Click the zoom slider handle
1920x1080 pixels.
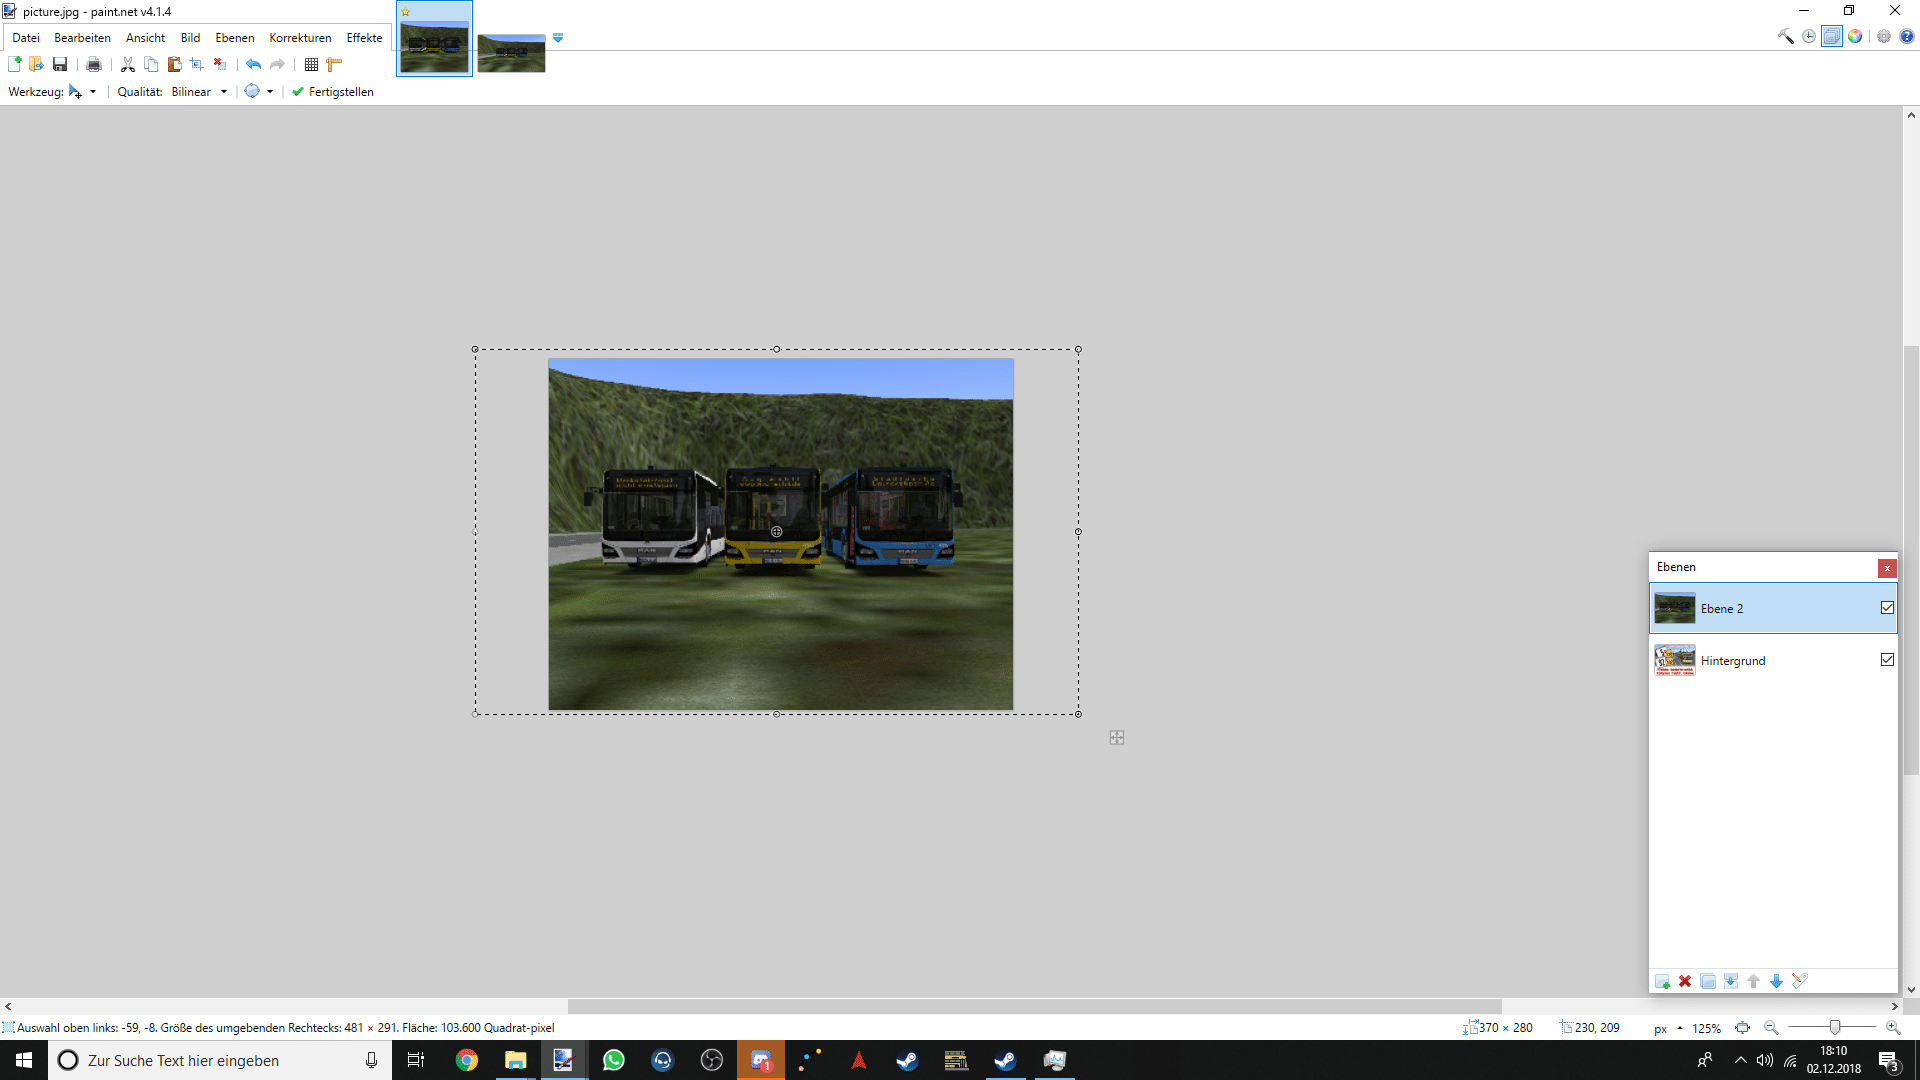point(1835,1028)
